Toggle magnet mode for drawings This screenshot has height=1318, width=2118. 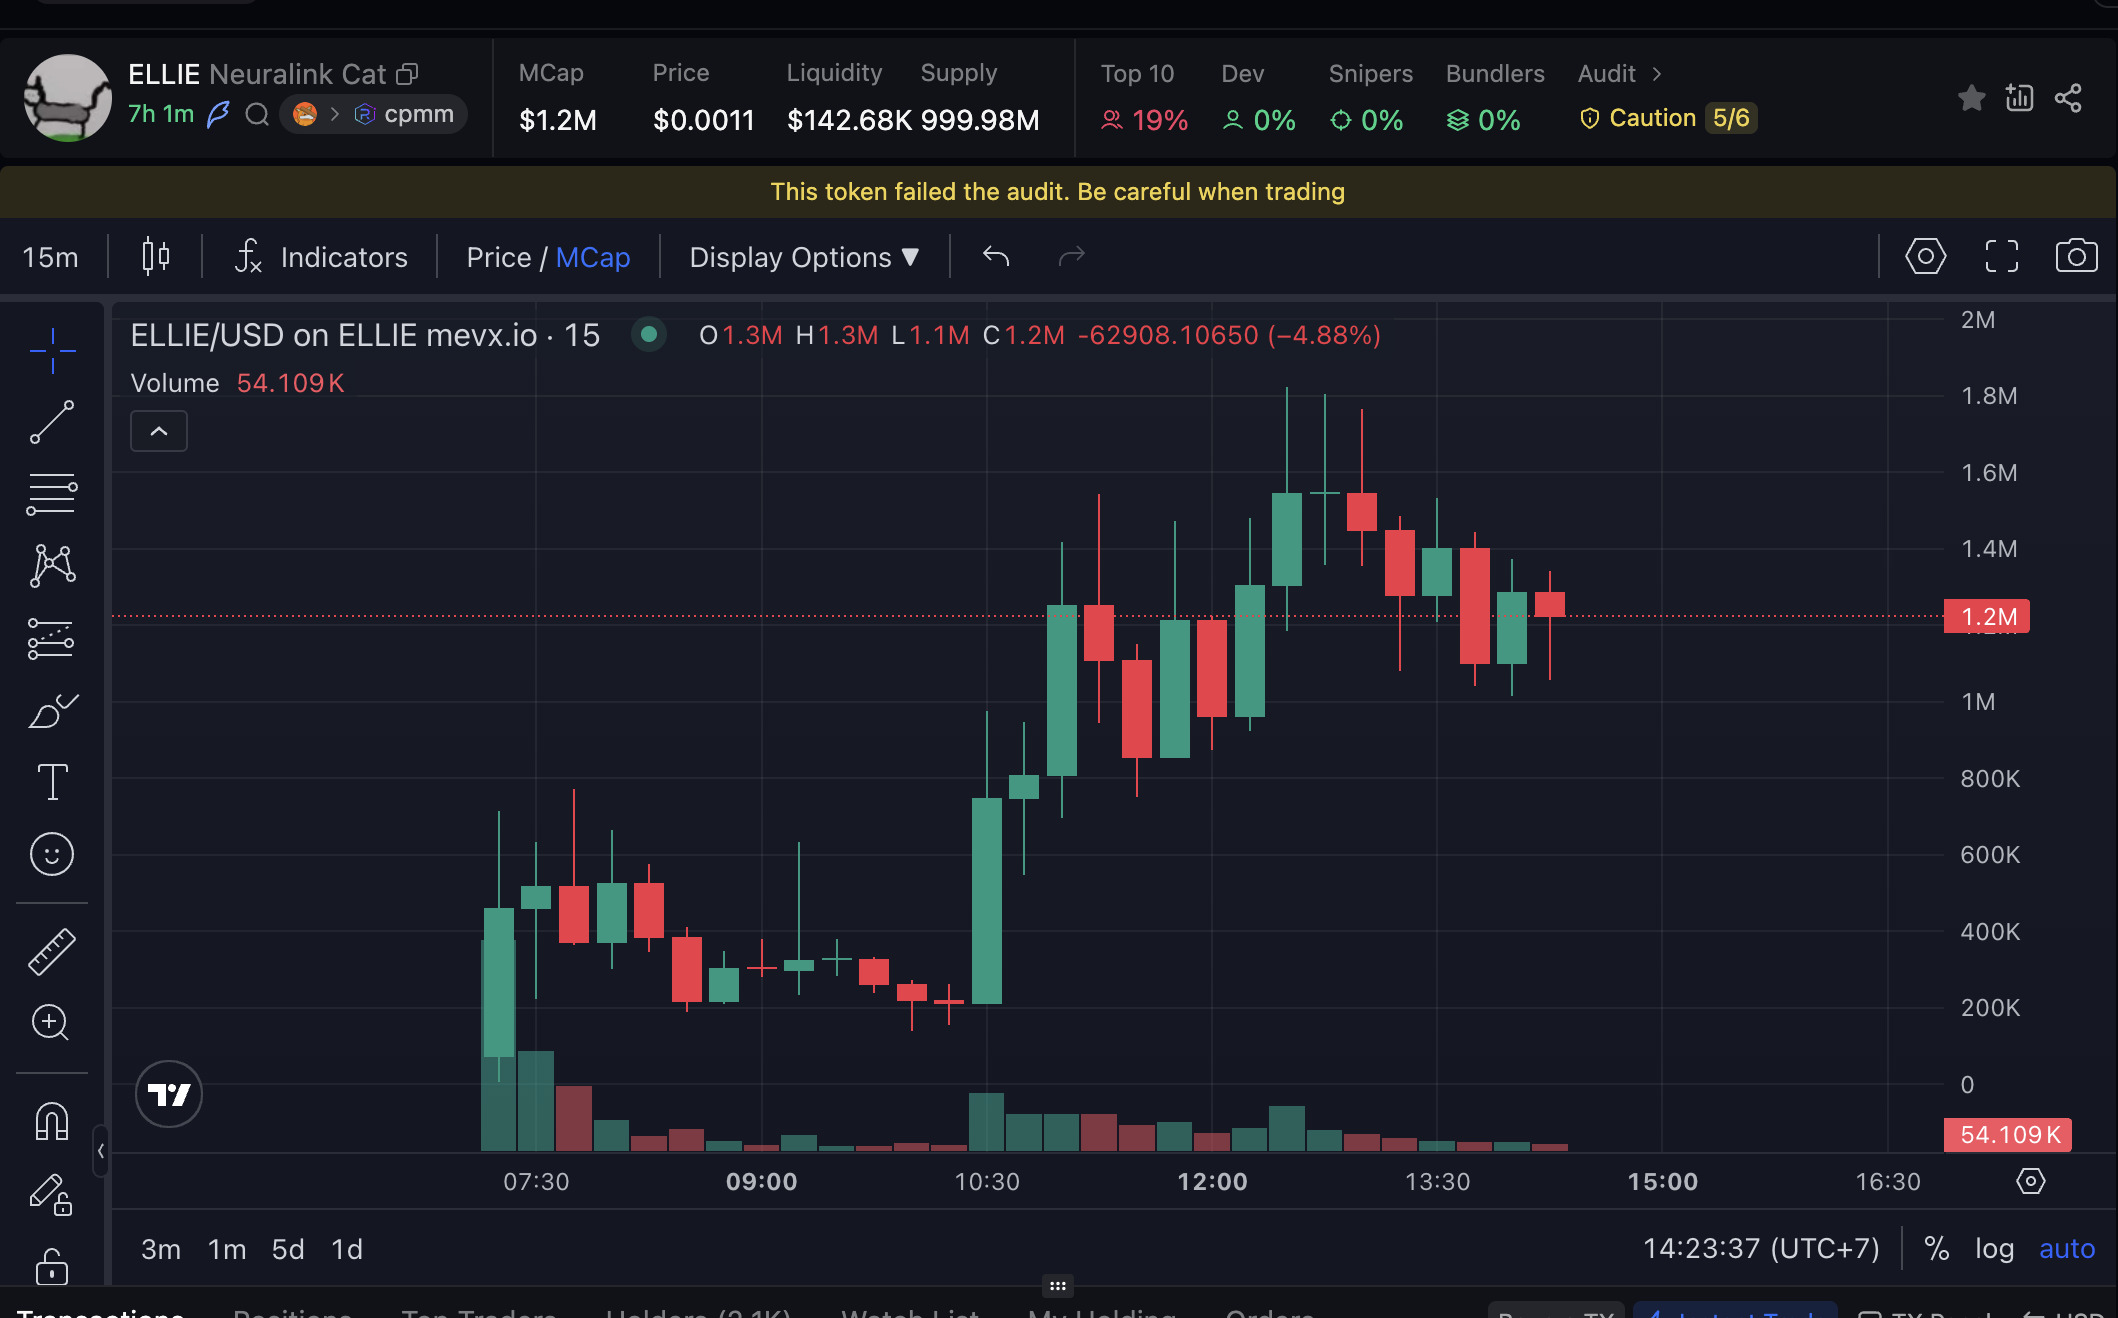(52, 1121)
